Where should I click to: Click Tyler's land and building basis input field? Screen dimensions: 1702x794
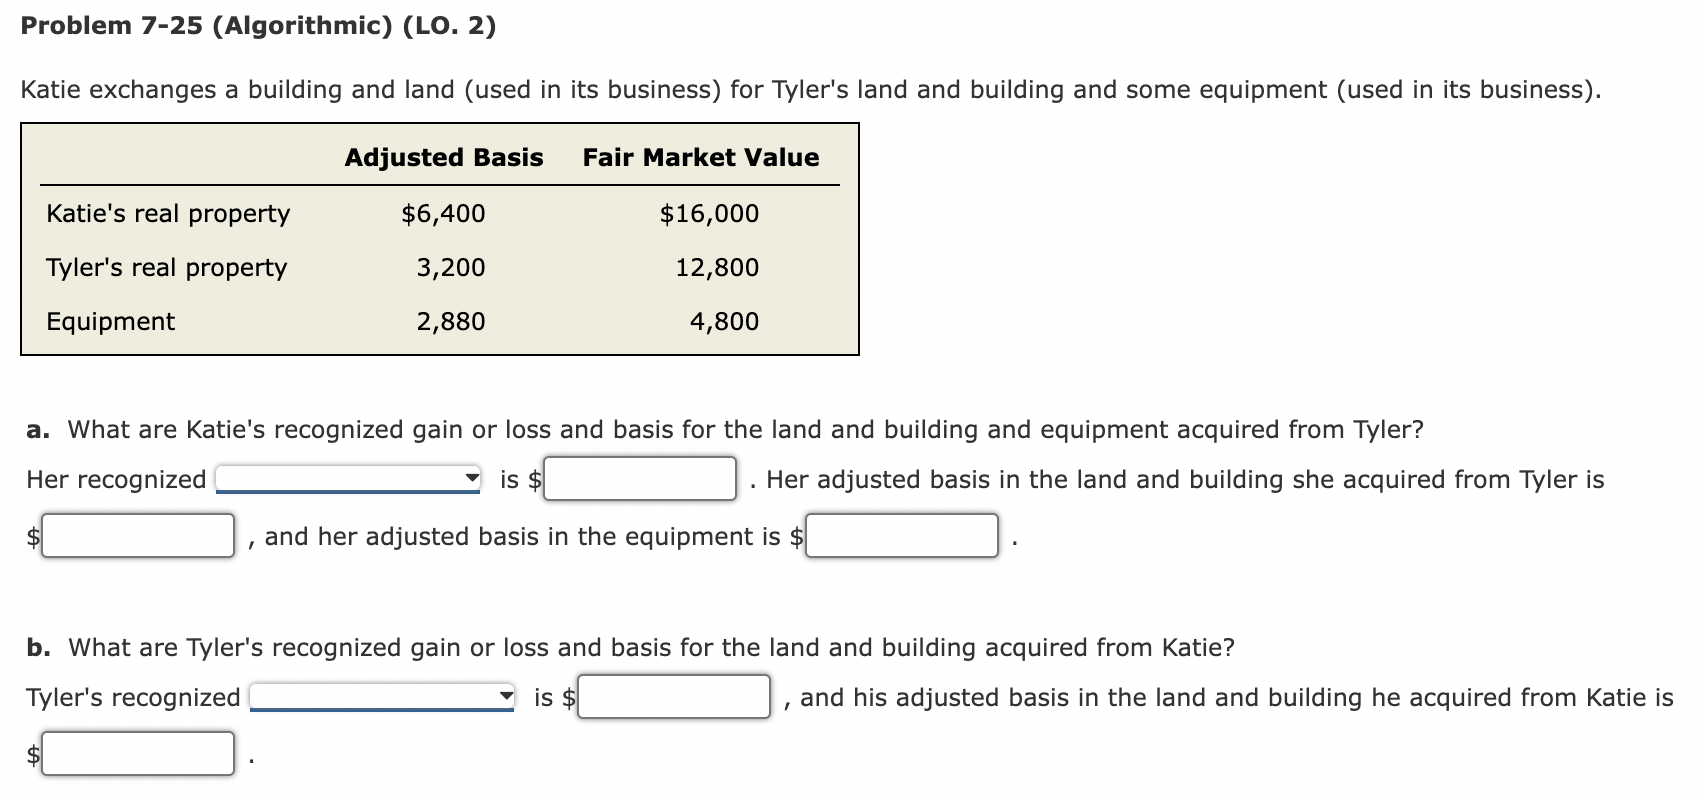pyautogui.click(x=138, y=755)
